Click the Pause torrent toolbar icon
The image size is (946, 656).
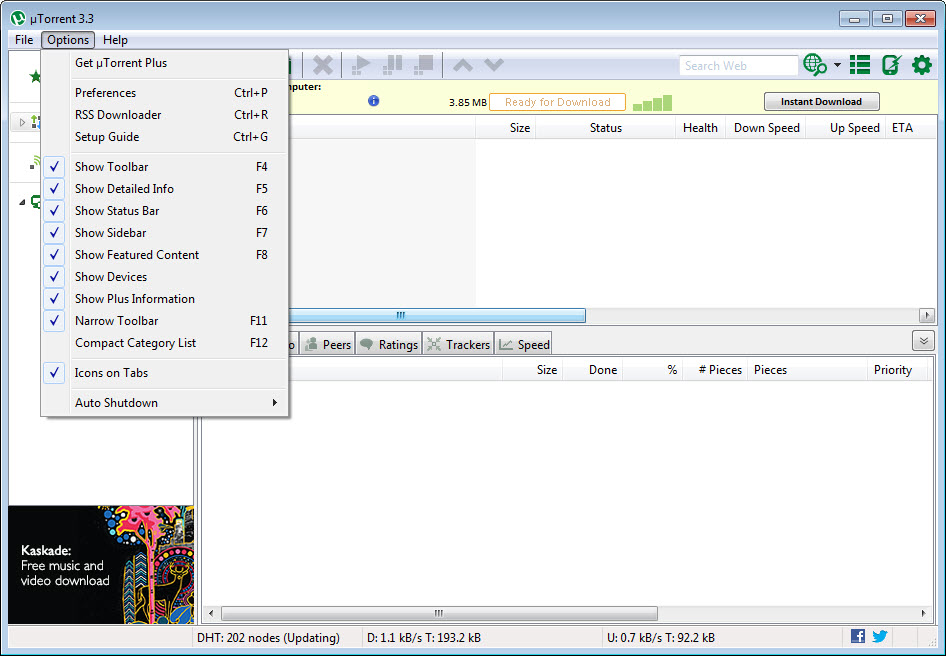point(392,65)
